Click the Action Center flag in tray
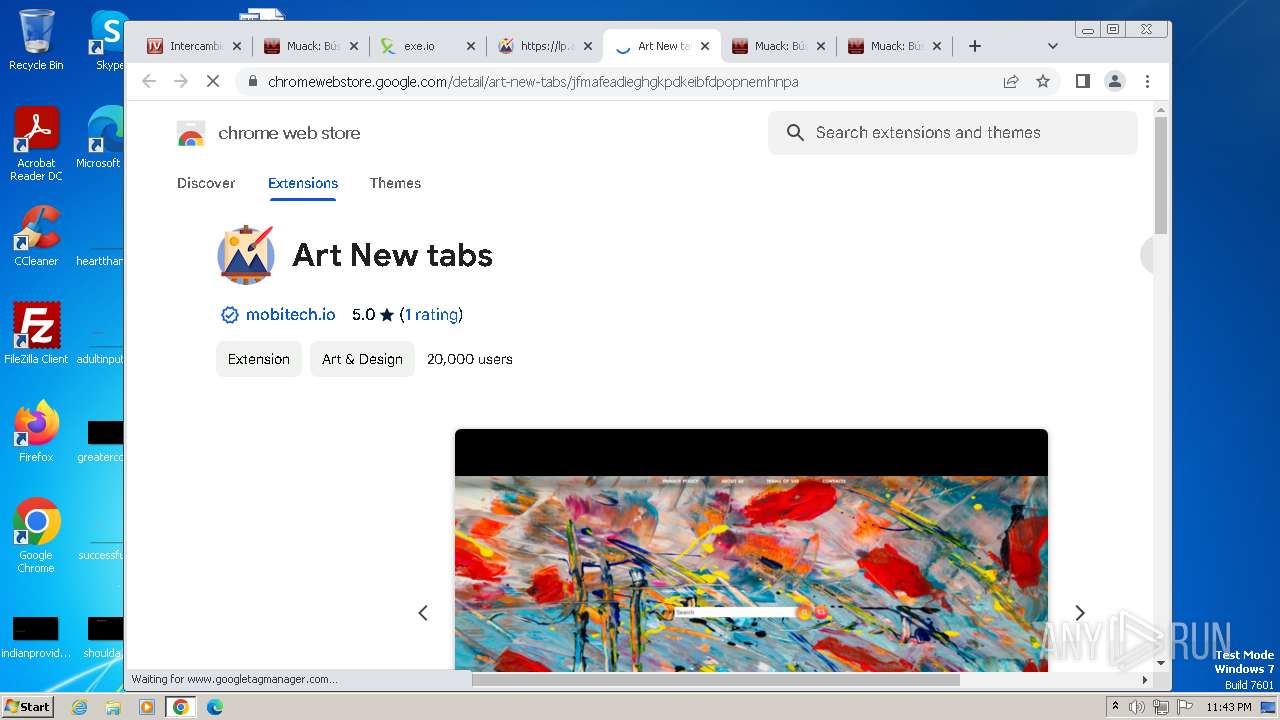1280x720 pixels. click(1185, 707)
